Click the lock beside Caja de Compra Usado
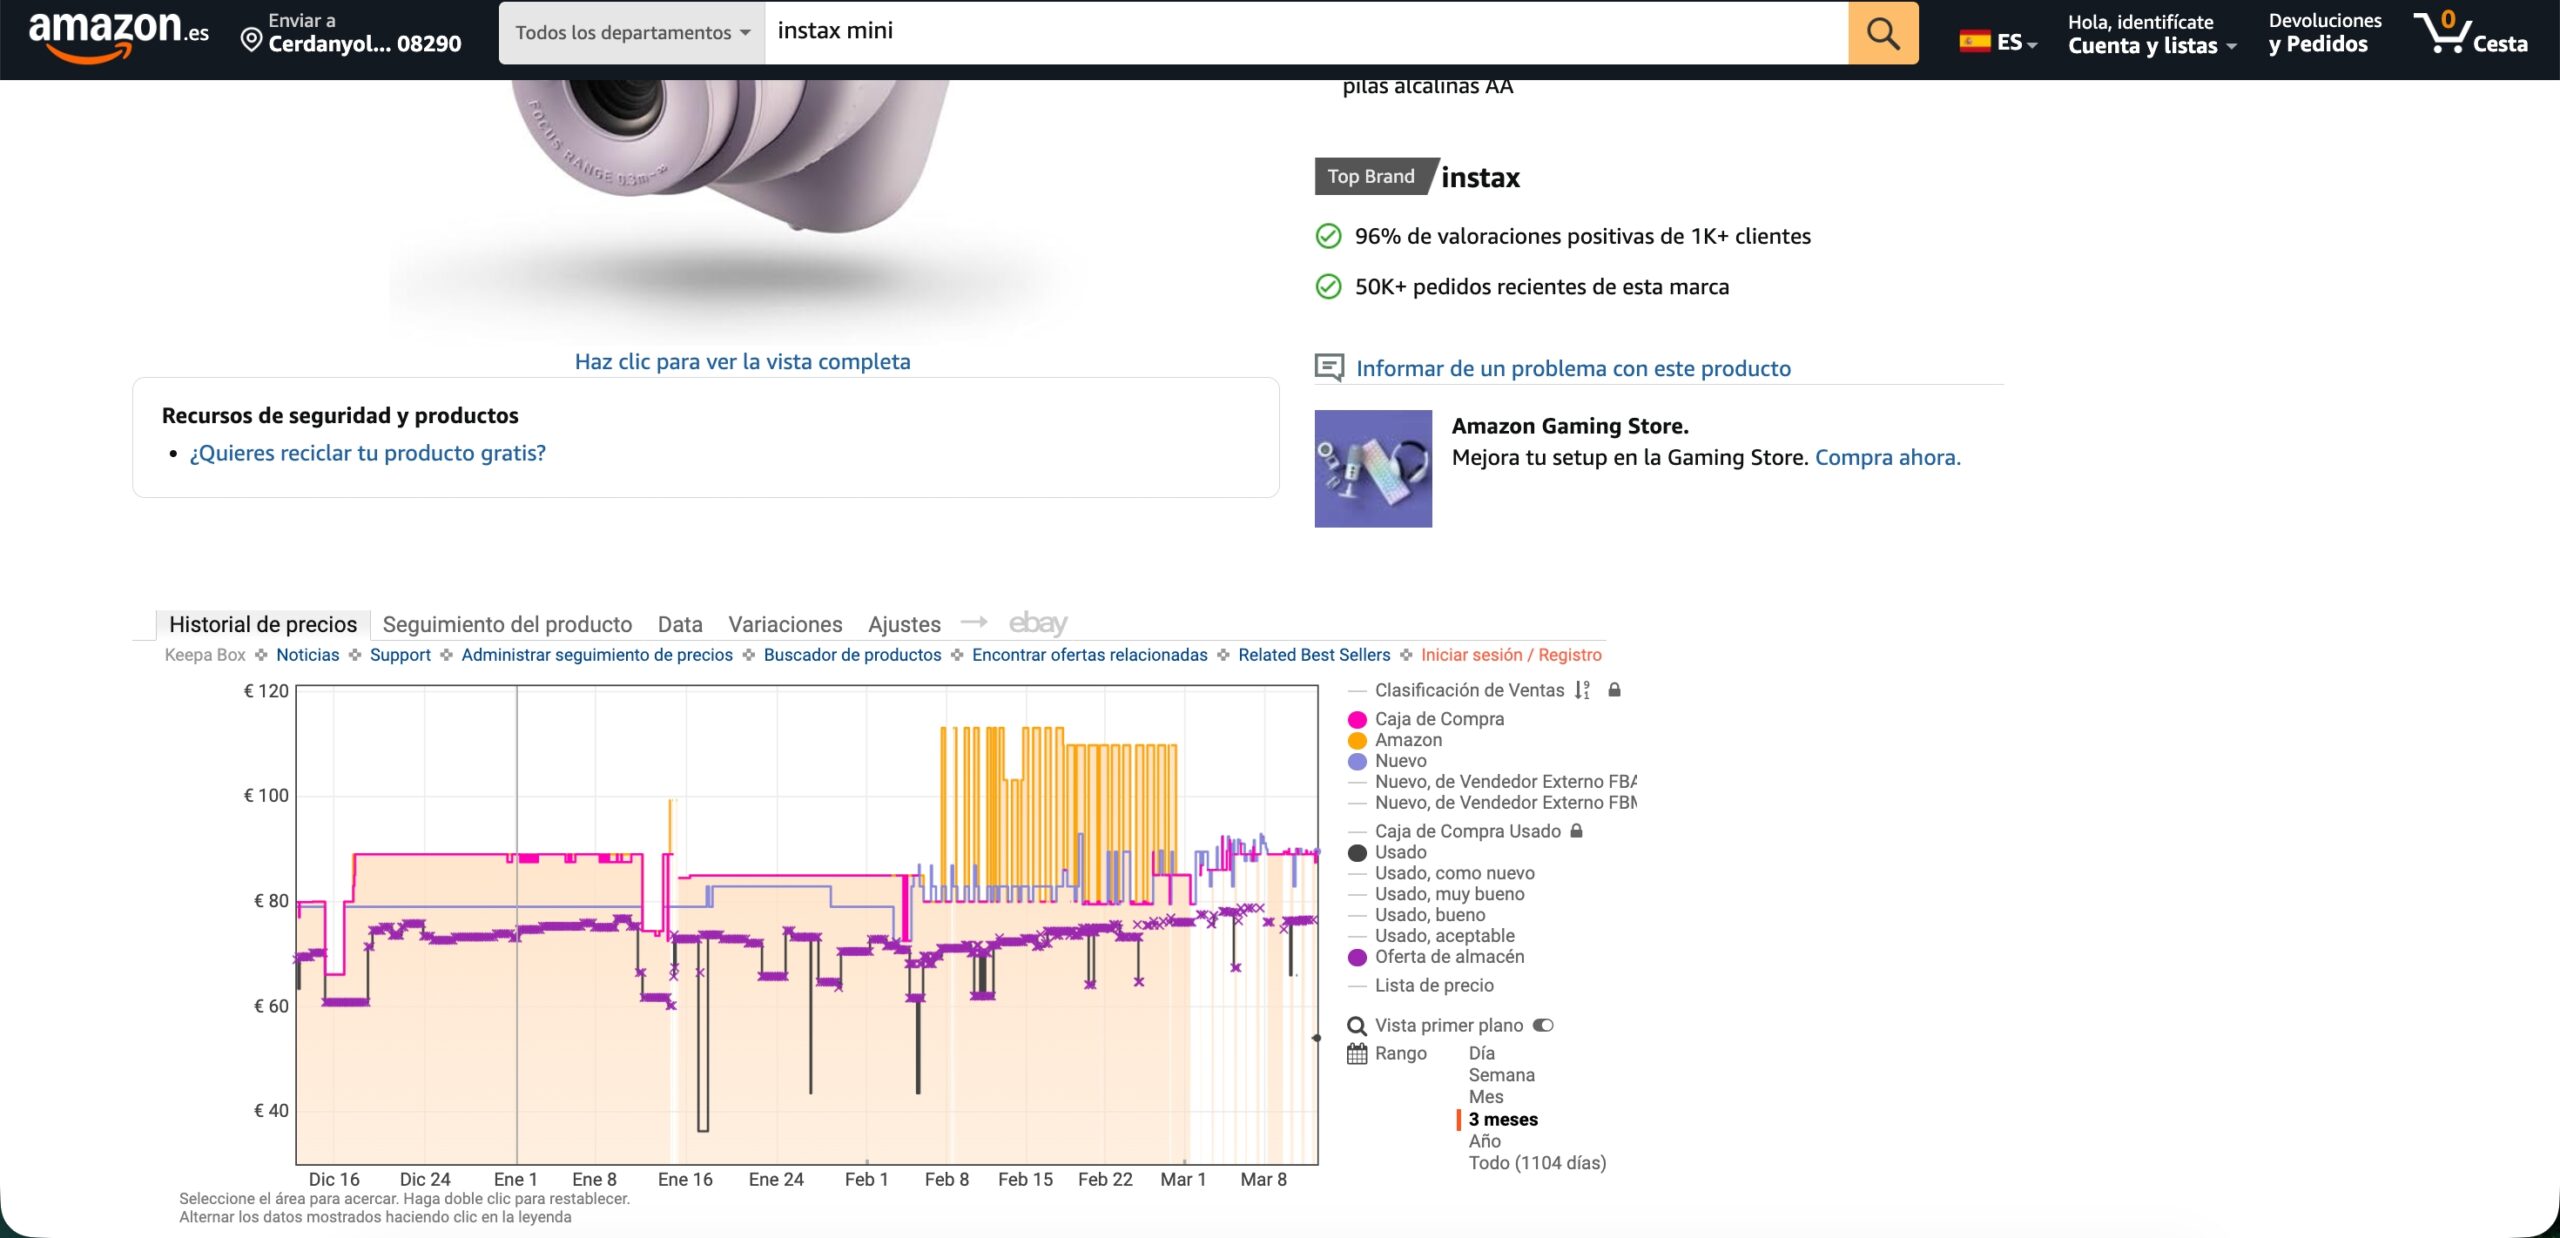Viewport: 2560px width, 1238px height. pyautogui.click(x=1577, y=831)
